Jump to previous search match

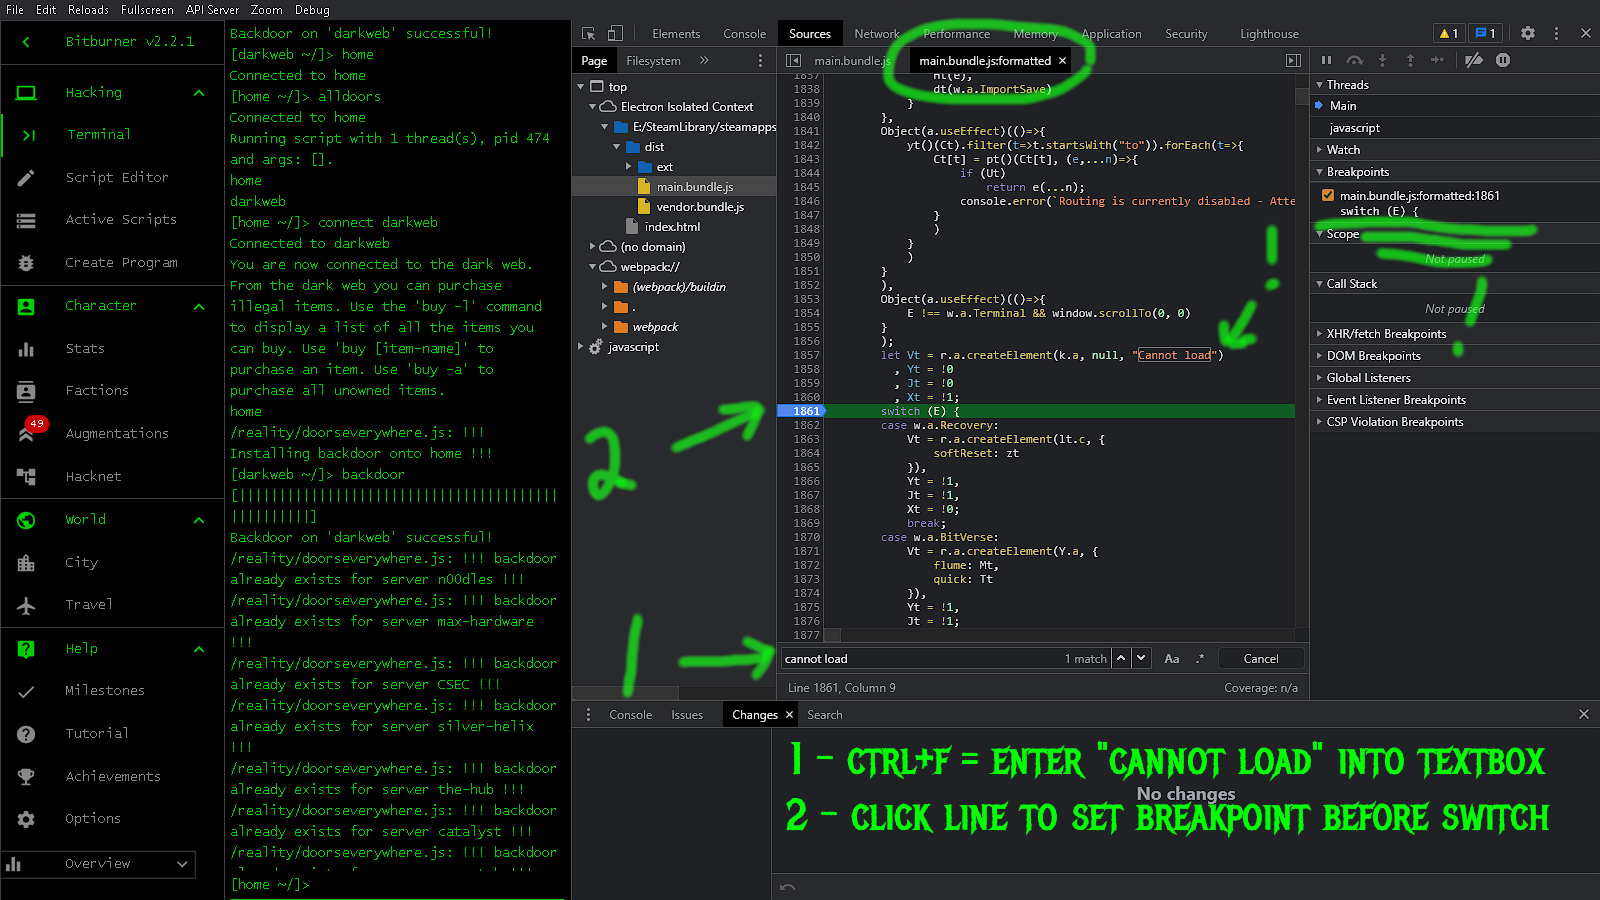pyautogui.click(x=1121, y=658)
